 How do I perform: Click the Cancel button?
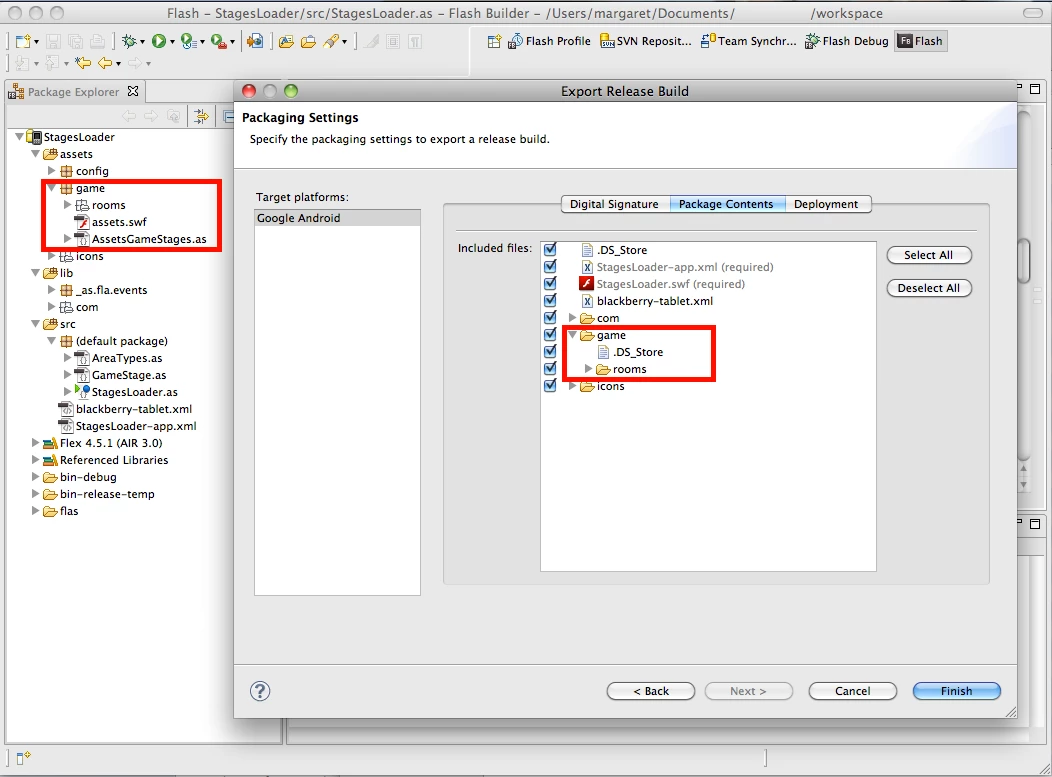[853, 691]
